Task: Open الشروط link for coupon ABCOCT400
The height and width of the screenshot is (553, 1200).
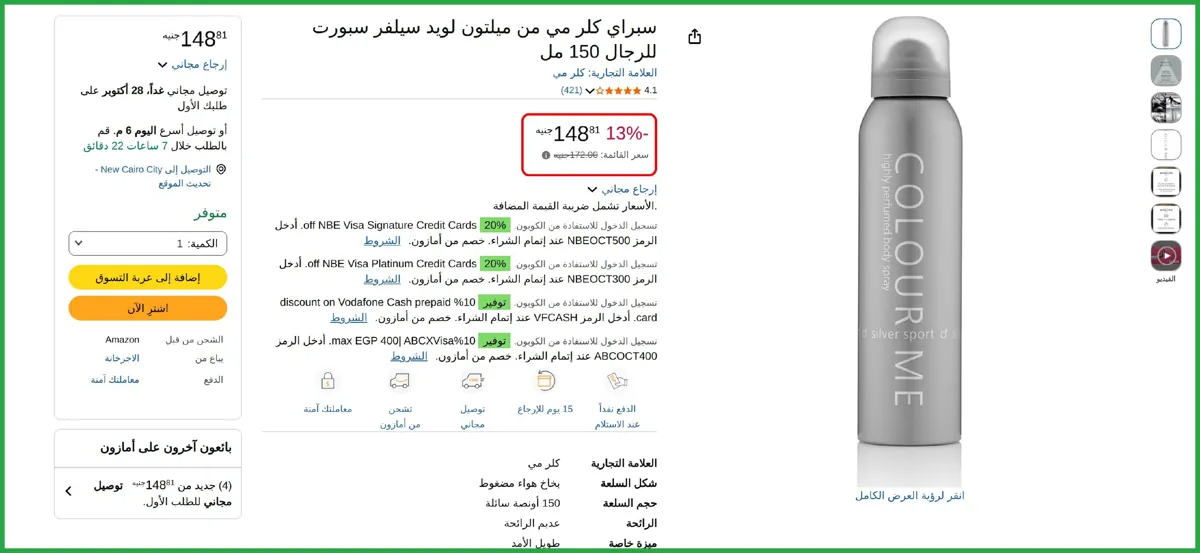Action: [x=409, y=356]
